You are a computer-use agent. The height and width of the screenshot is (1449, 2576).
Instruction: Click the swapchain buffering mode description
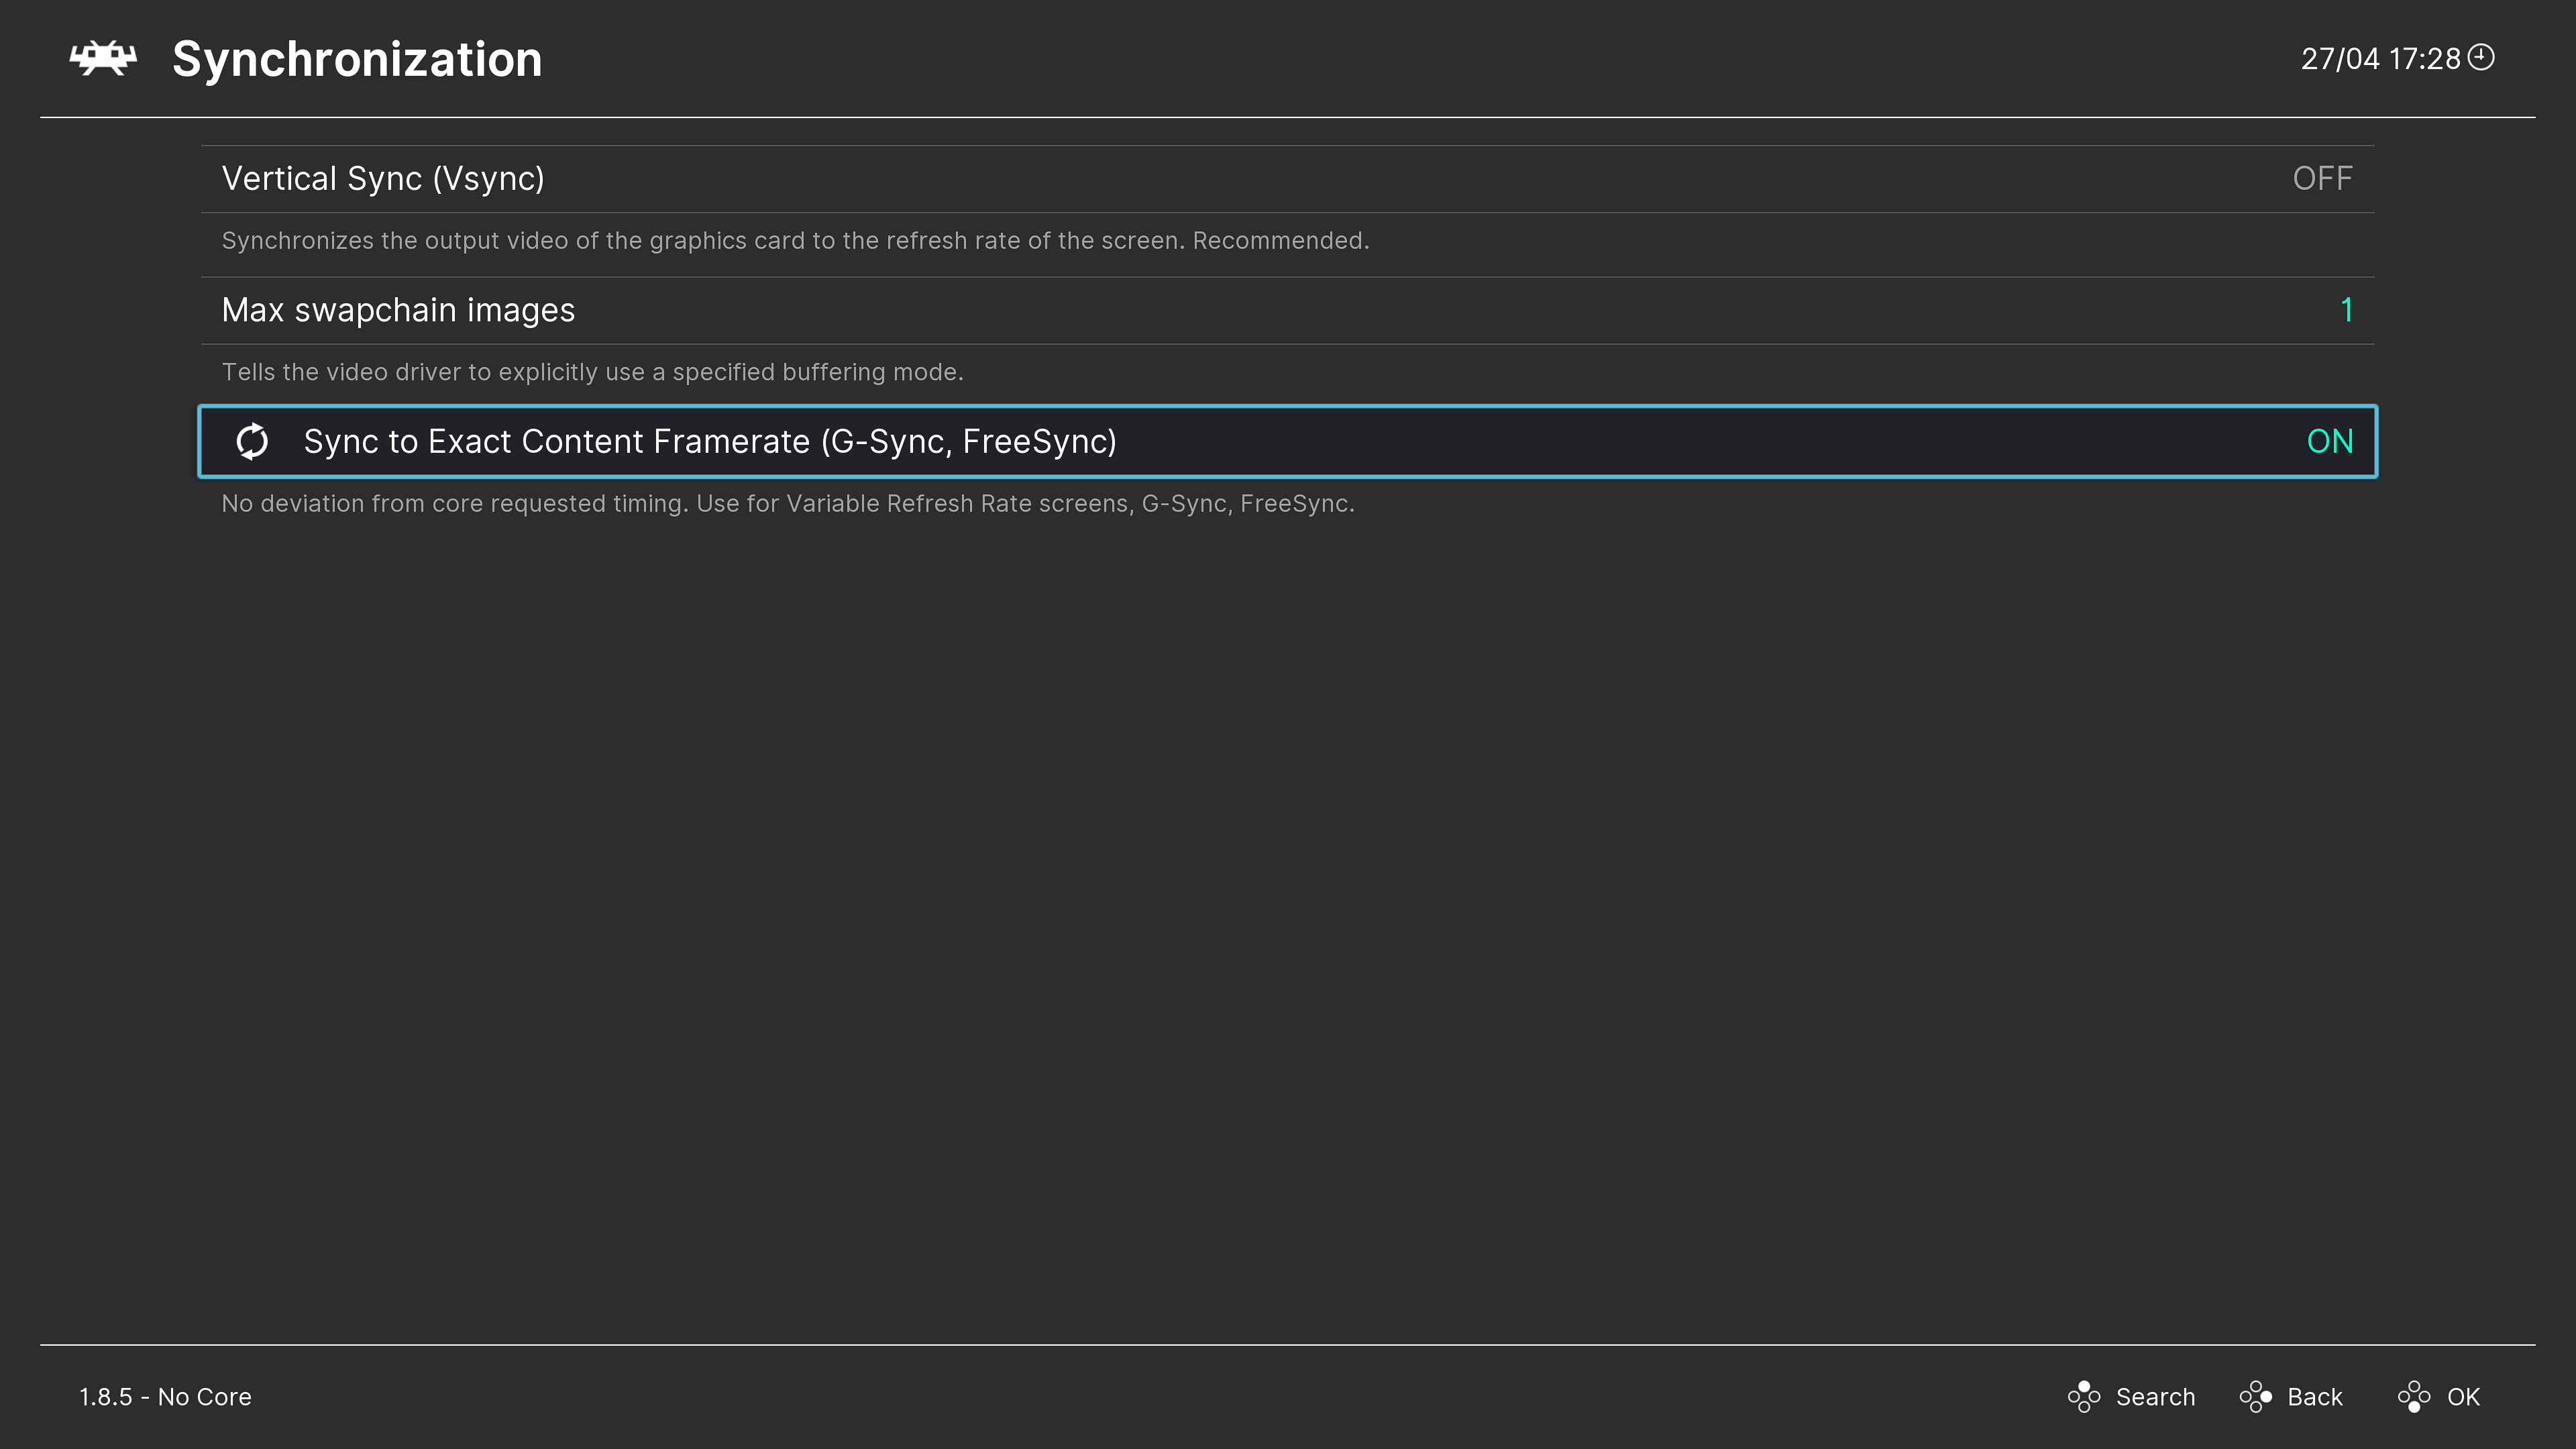tap(592, 372)
